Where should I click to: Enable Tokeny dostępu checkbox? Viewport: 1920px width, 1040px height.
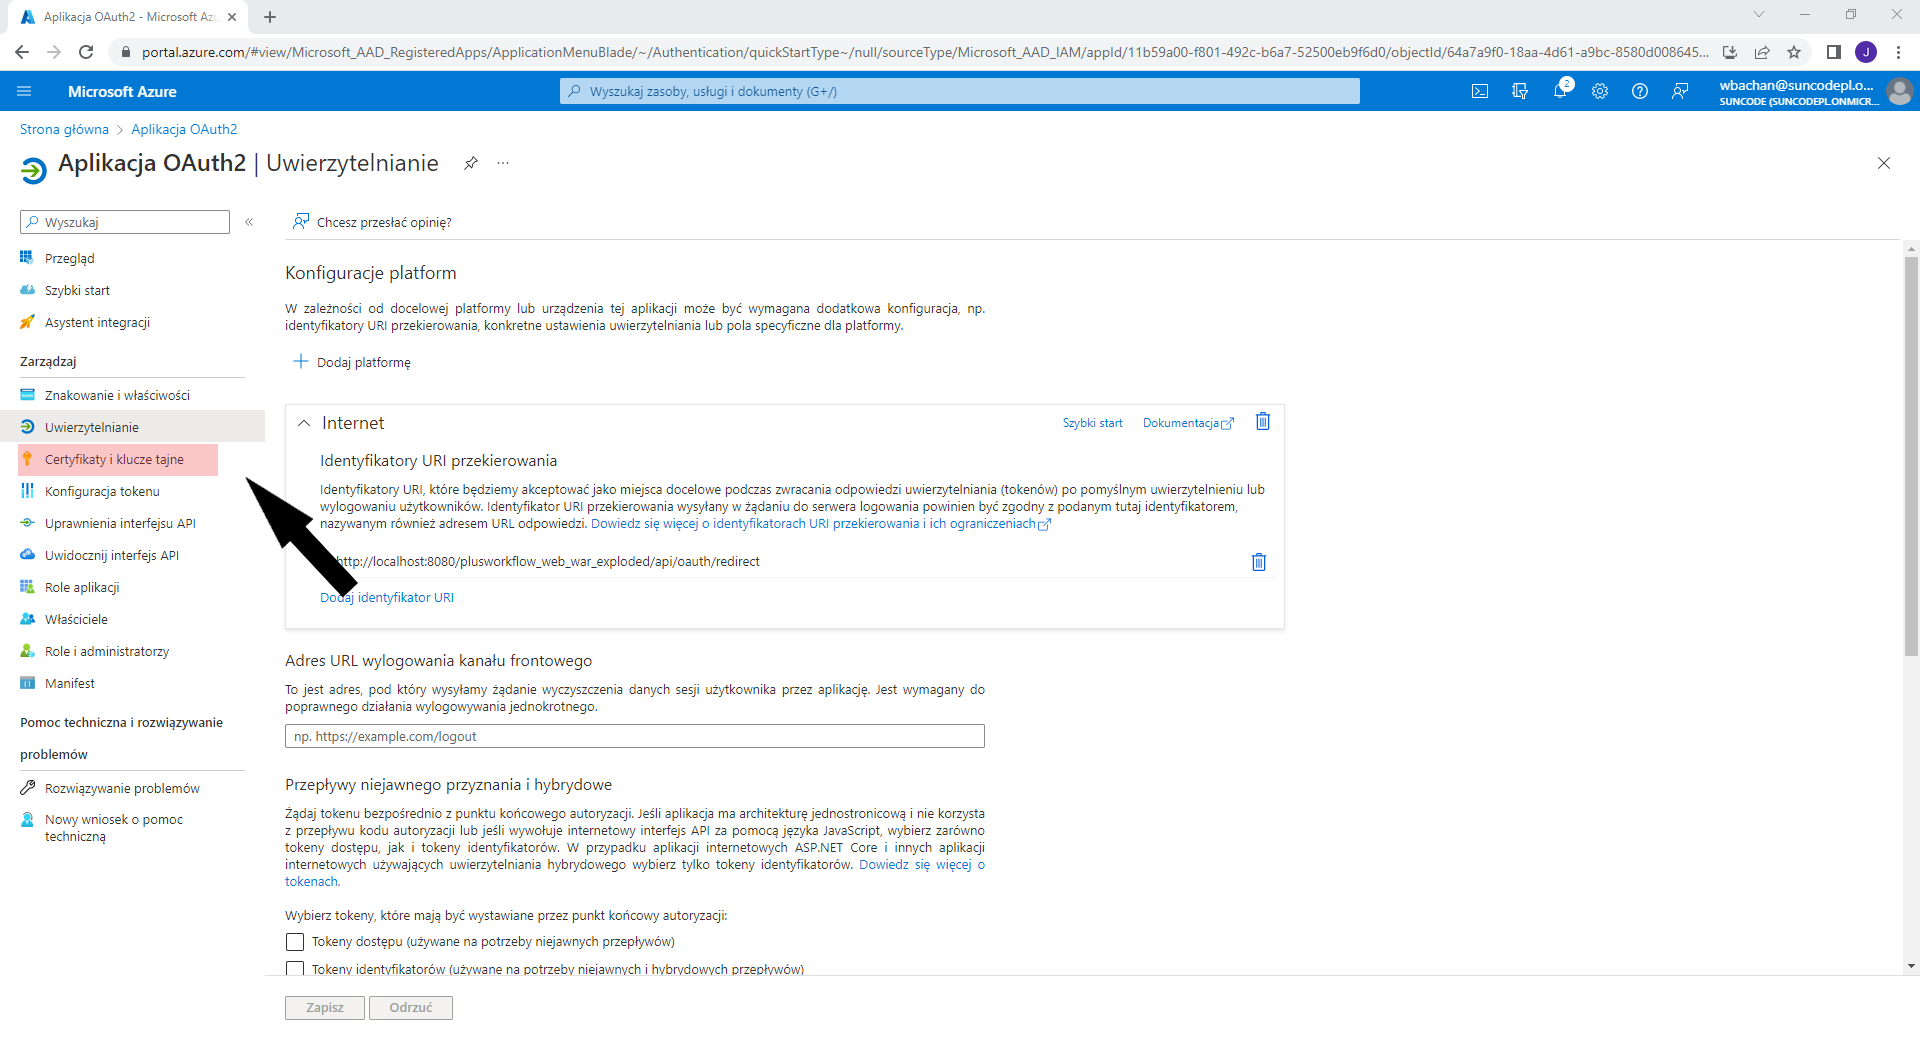[295, 942]
